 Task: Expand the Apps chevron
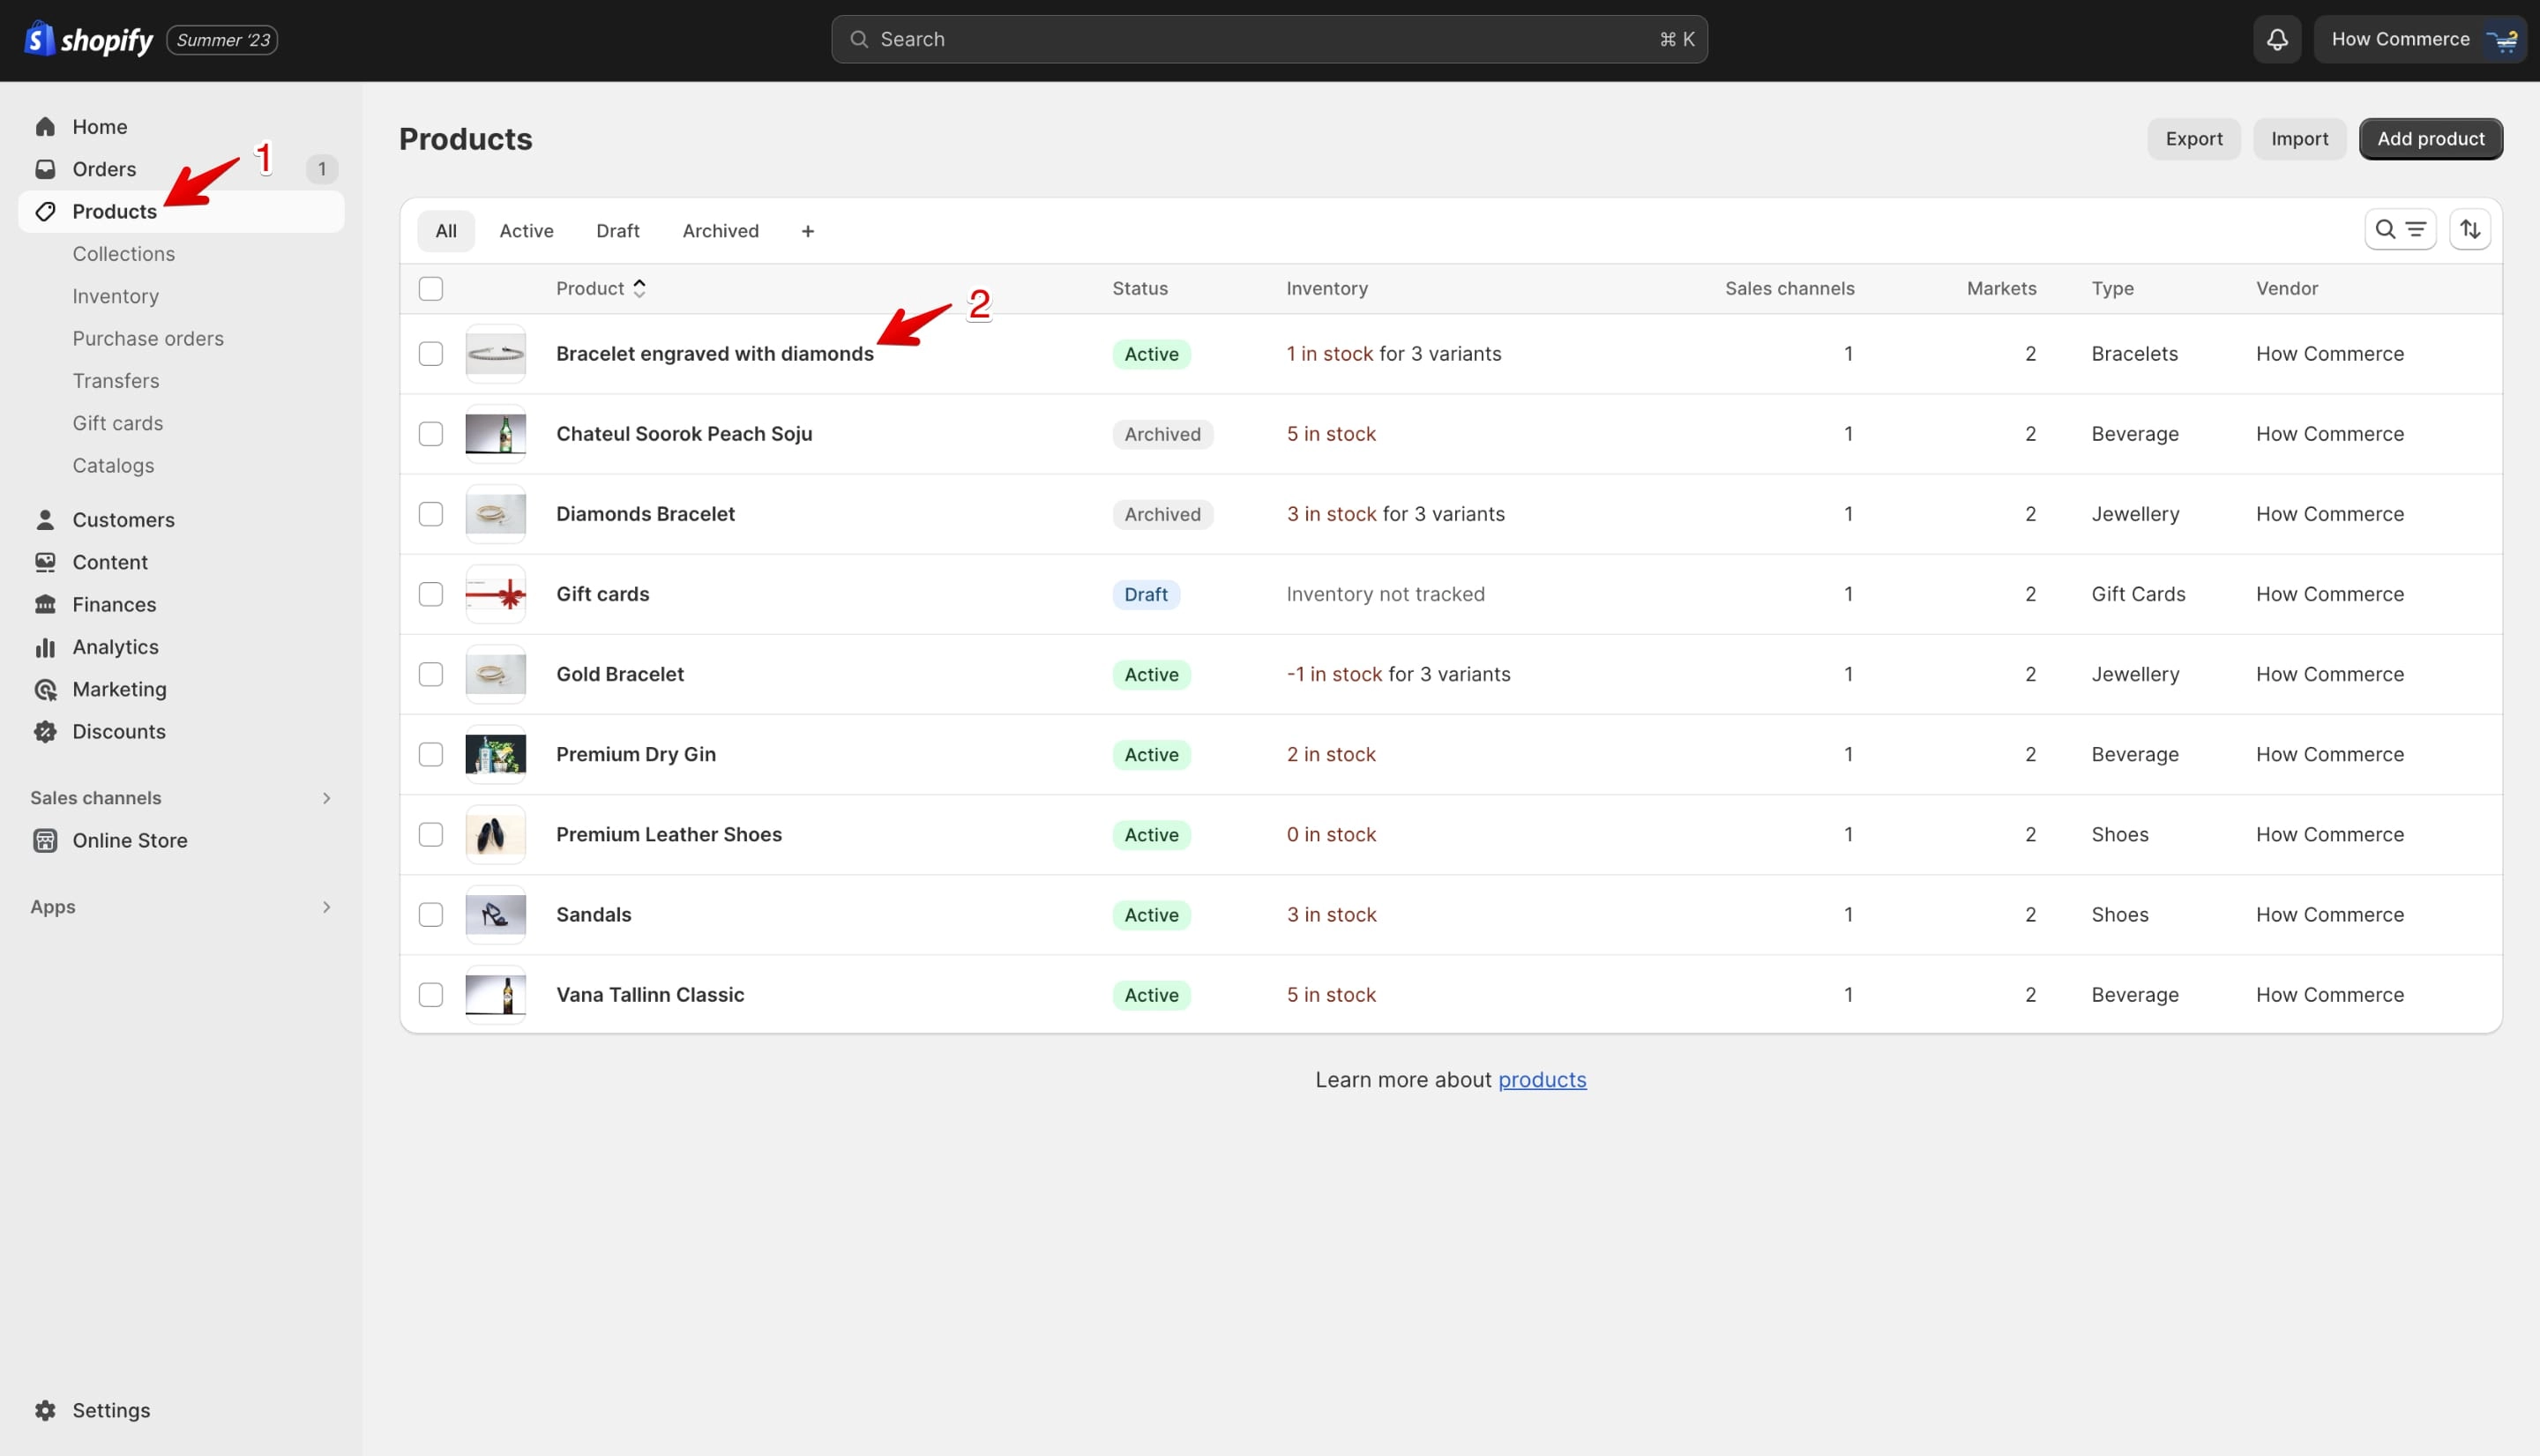coord(326,907)
